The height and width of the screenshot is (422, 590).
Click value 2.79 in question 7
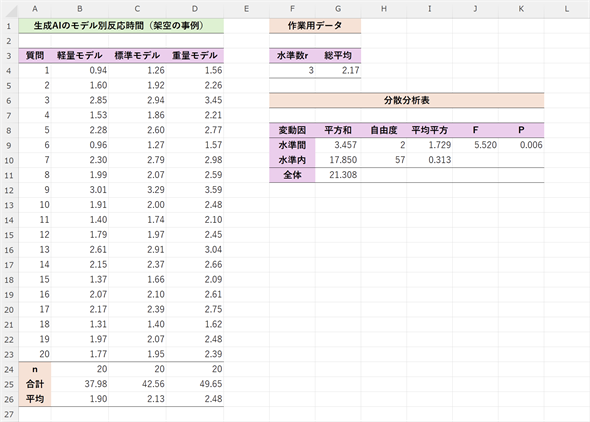coord(137,160)
